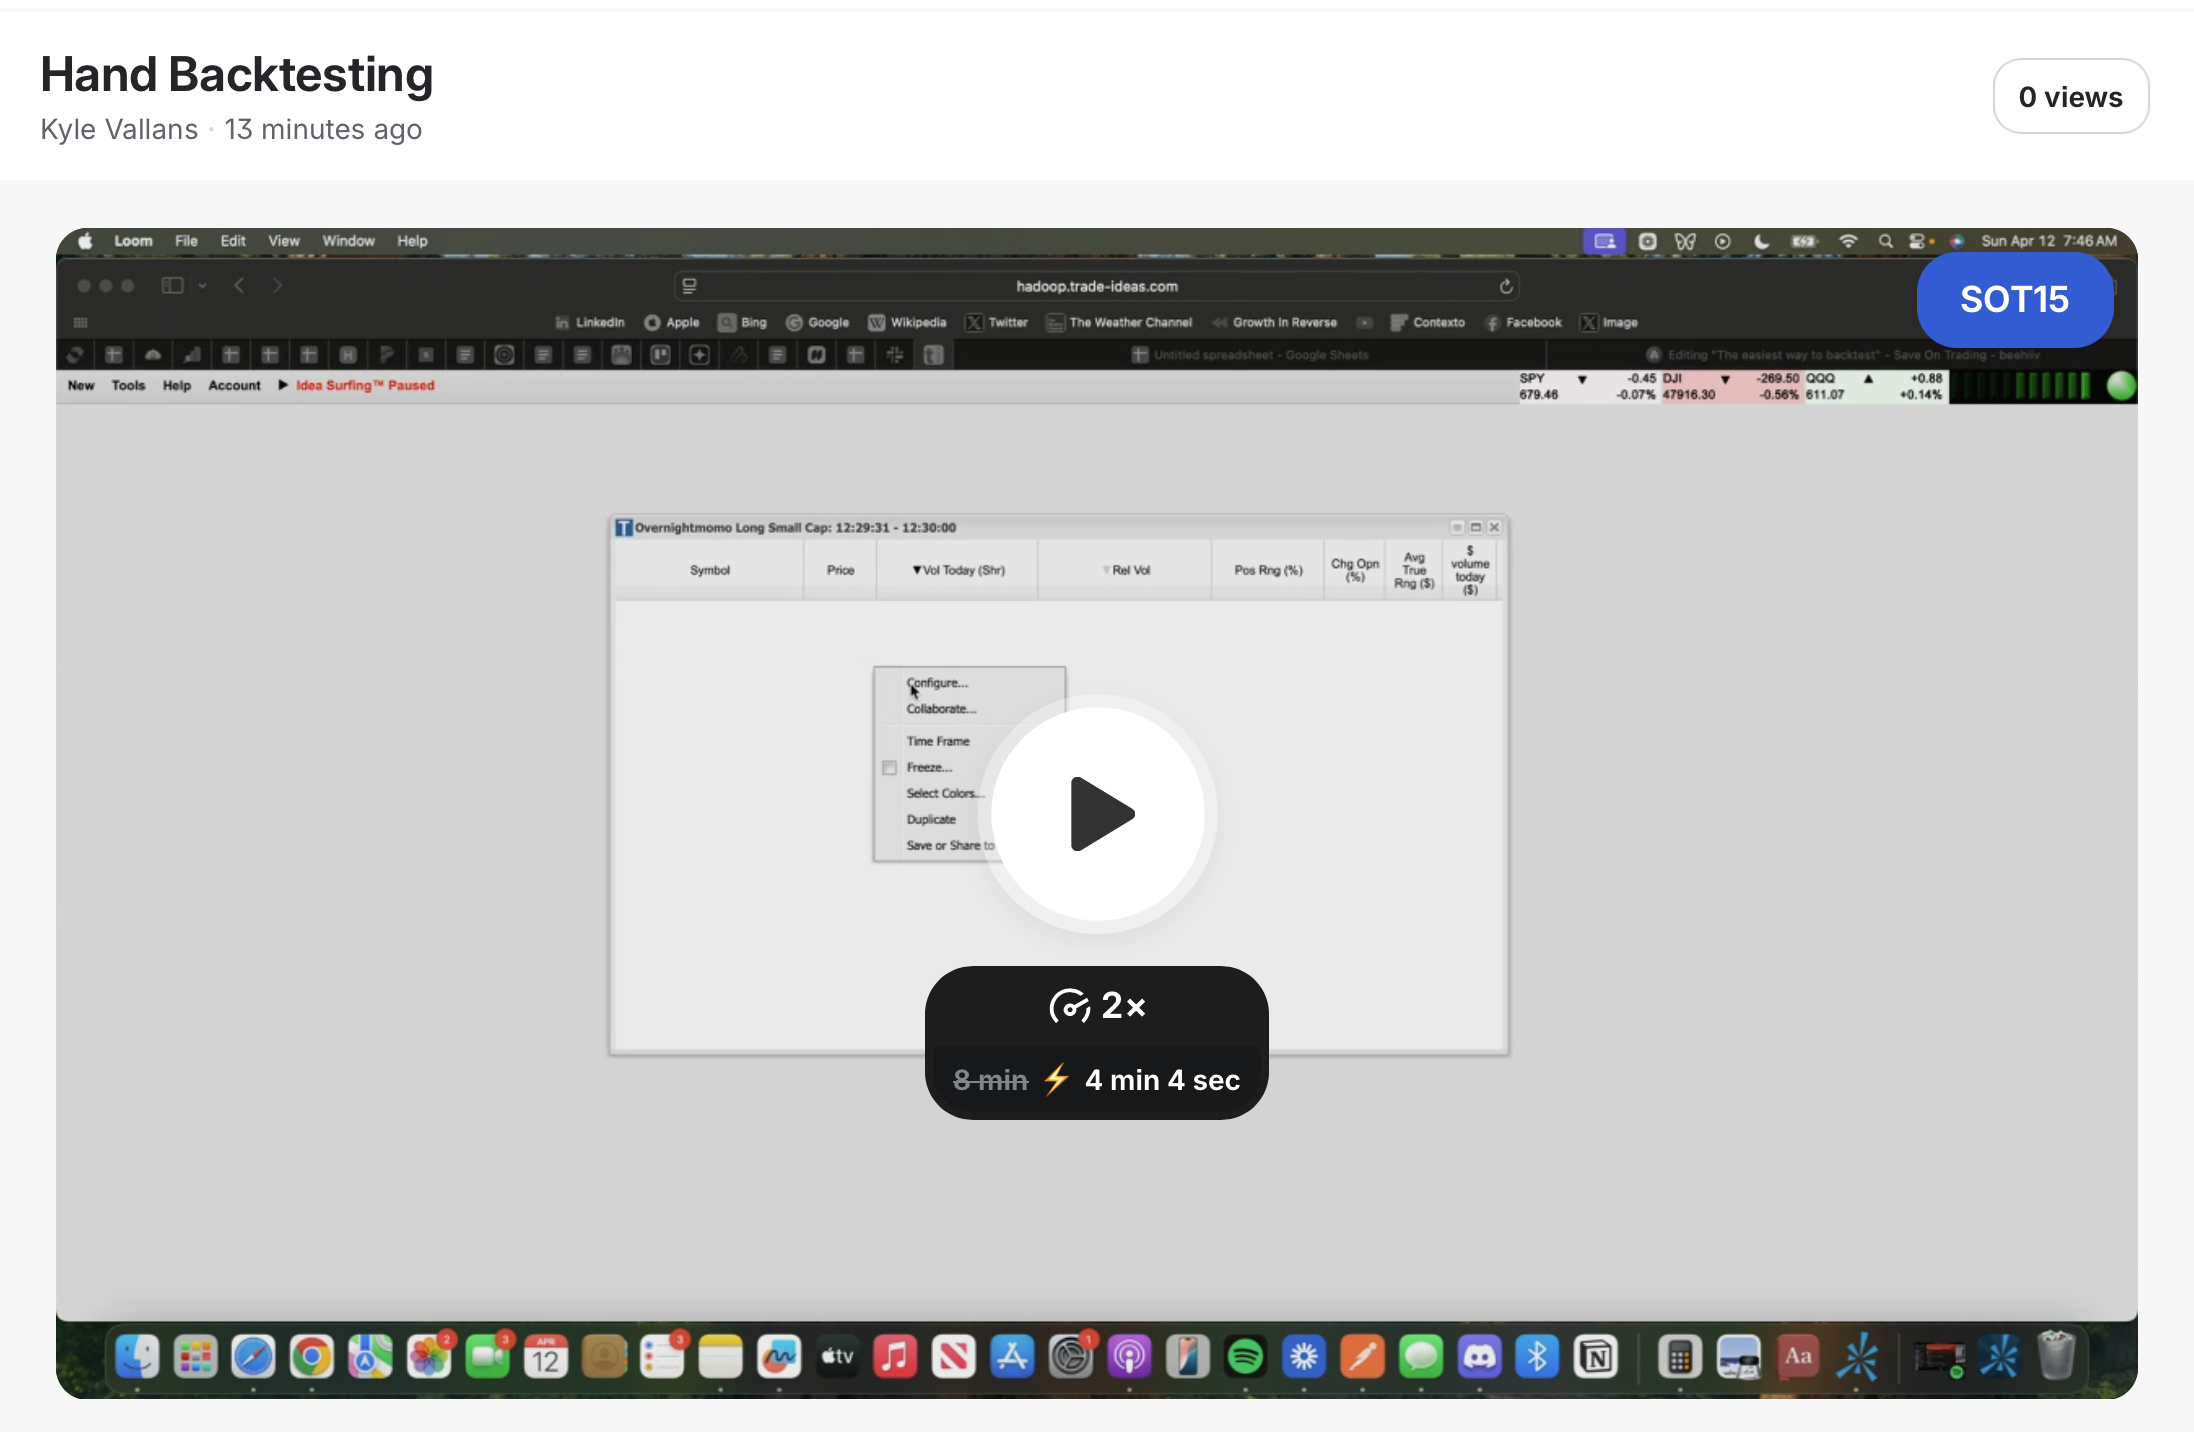Play the Hand Backtesting video
This screenshot has height=1432, width=2194.
tap(1098, 814)
